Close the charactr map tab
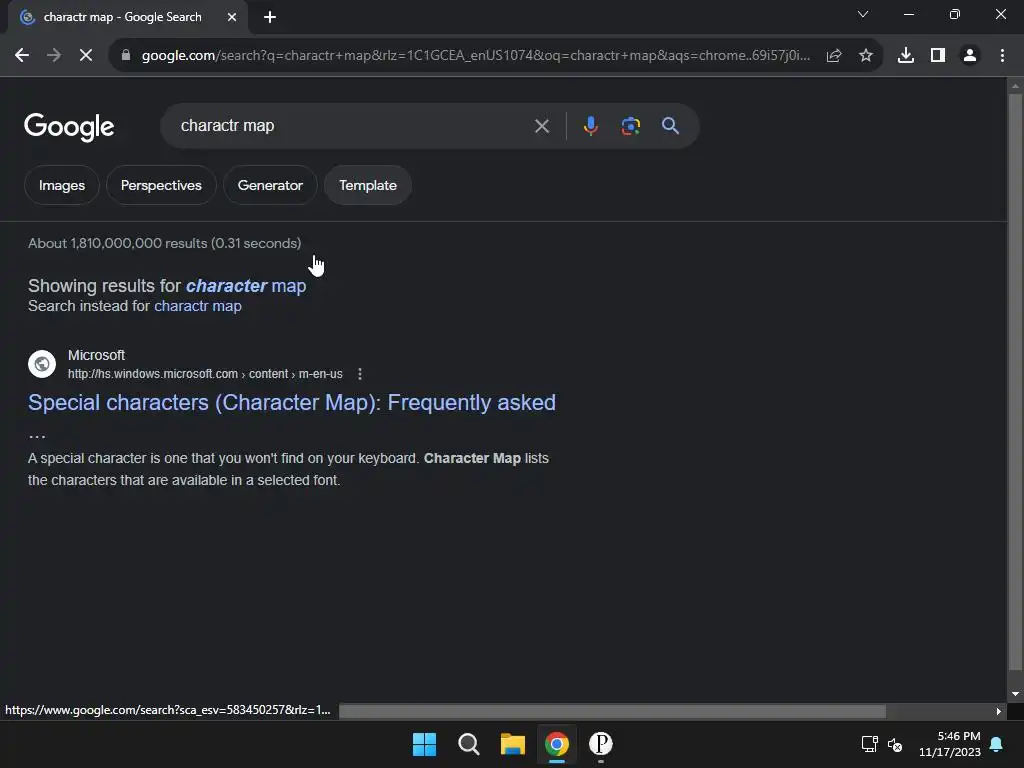The height and width of the screenshot is (768, 1024). [232, 17]
